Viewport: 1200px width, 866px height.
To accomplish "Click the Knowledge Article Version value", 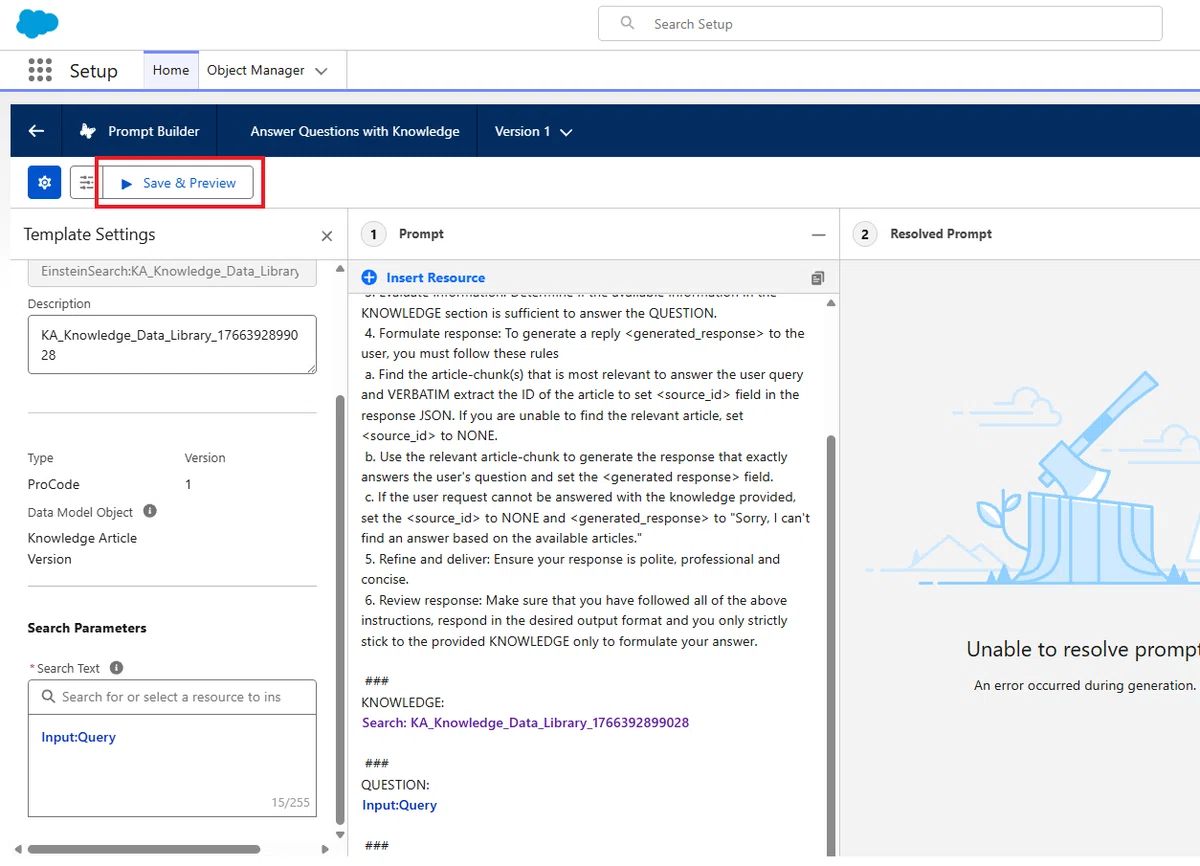I will [82, 548].
